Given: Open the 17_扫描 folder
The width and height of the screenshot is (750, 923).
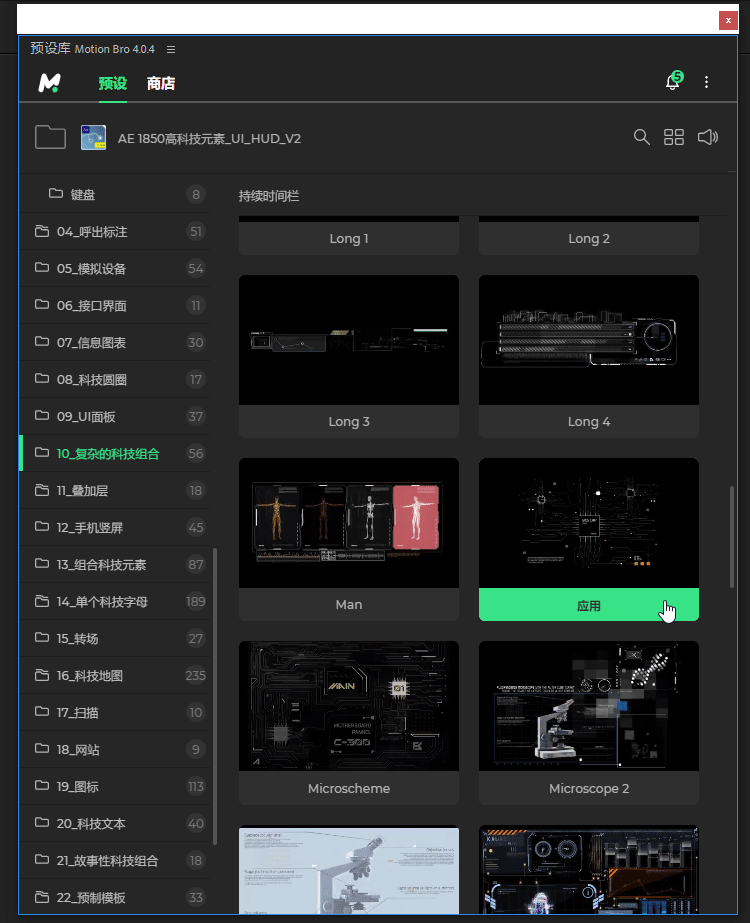Looking at the screenshot, I should 115,713.
